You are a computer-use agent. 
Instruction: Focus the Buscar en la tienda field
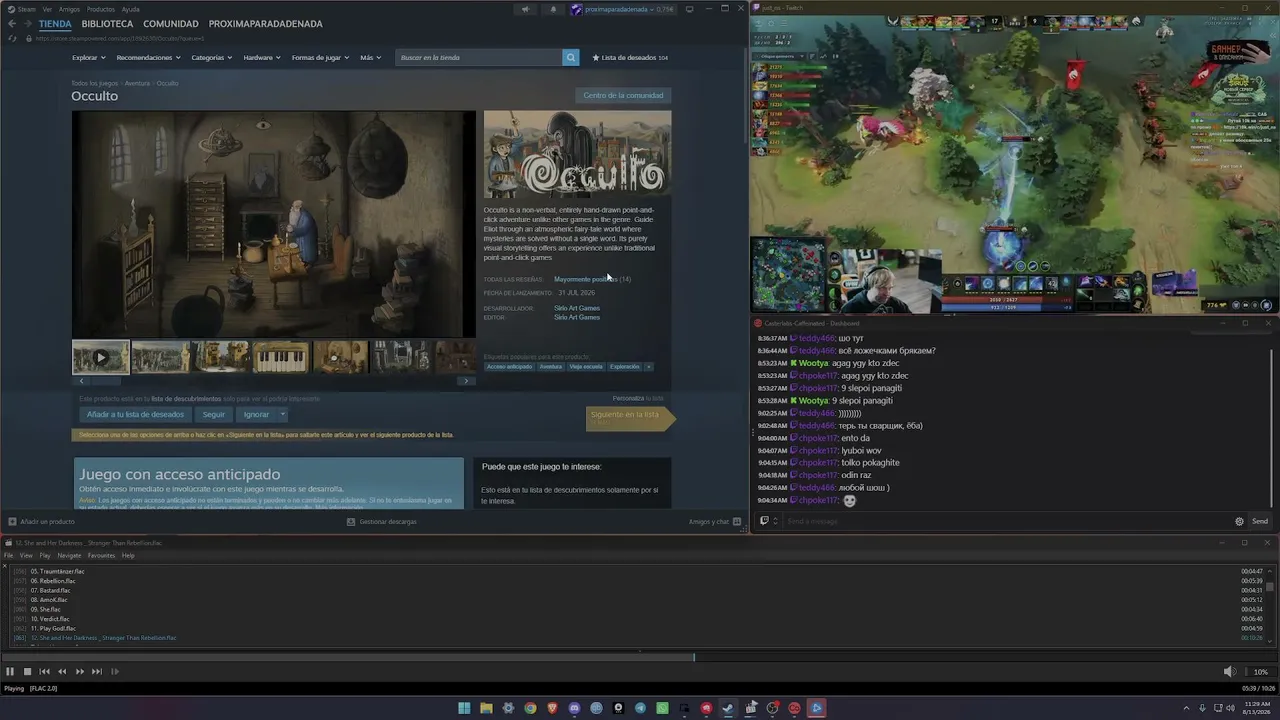point(479,57)
